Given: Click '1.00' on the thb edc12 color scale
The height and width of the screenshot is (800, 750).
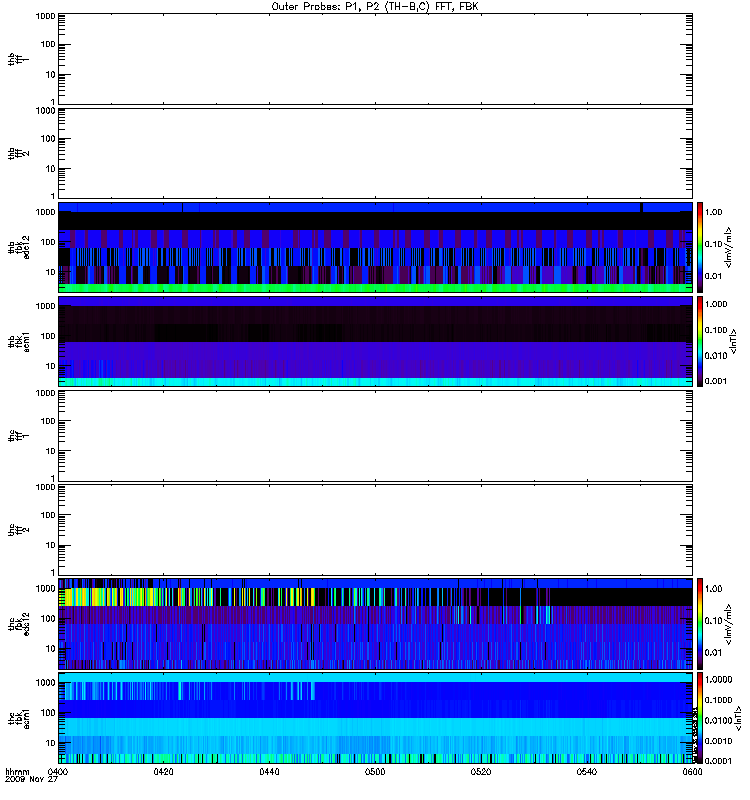Looking at the screenshot, I should [713, 212].
